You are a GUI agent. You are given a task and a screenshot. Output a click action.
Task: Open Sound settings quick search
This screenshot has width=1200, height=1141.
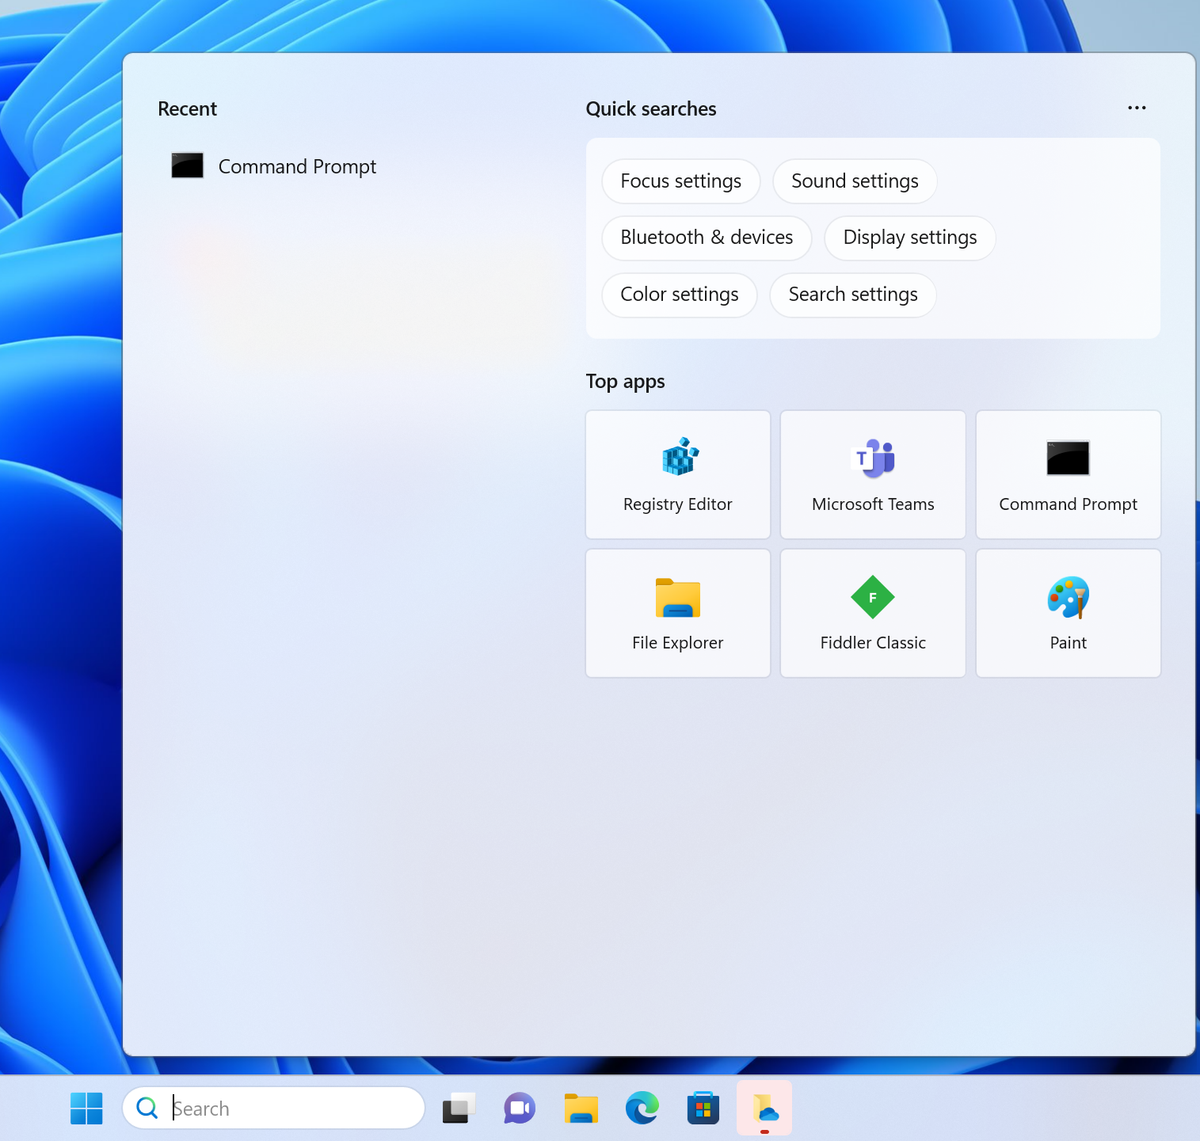[855, 181]
